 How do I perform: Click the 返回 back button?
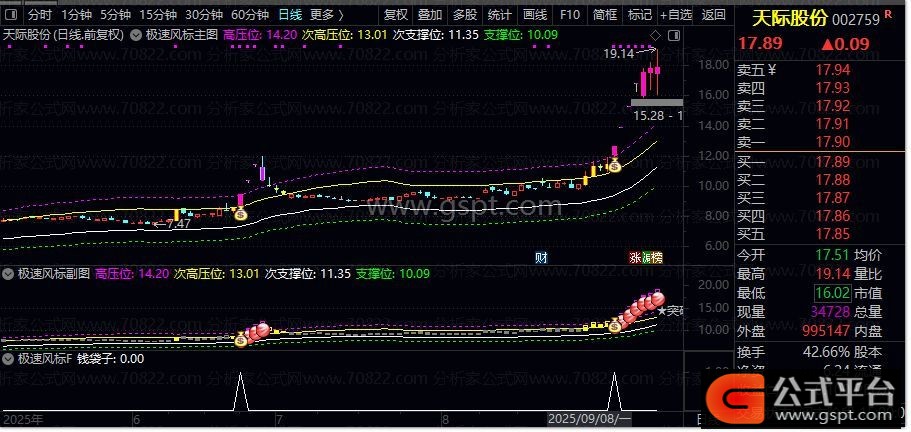point(713,15)
